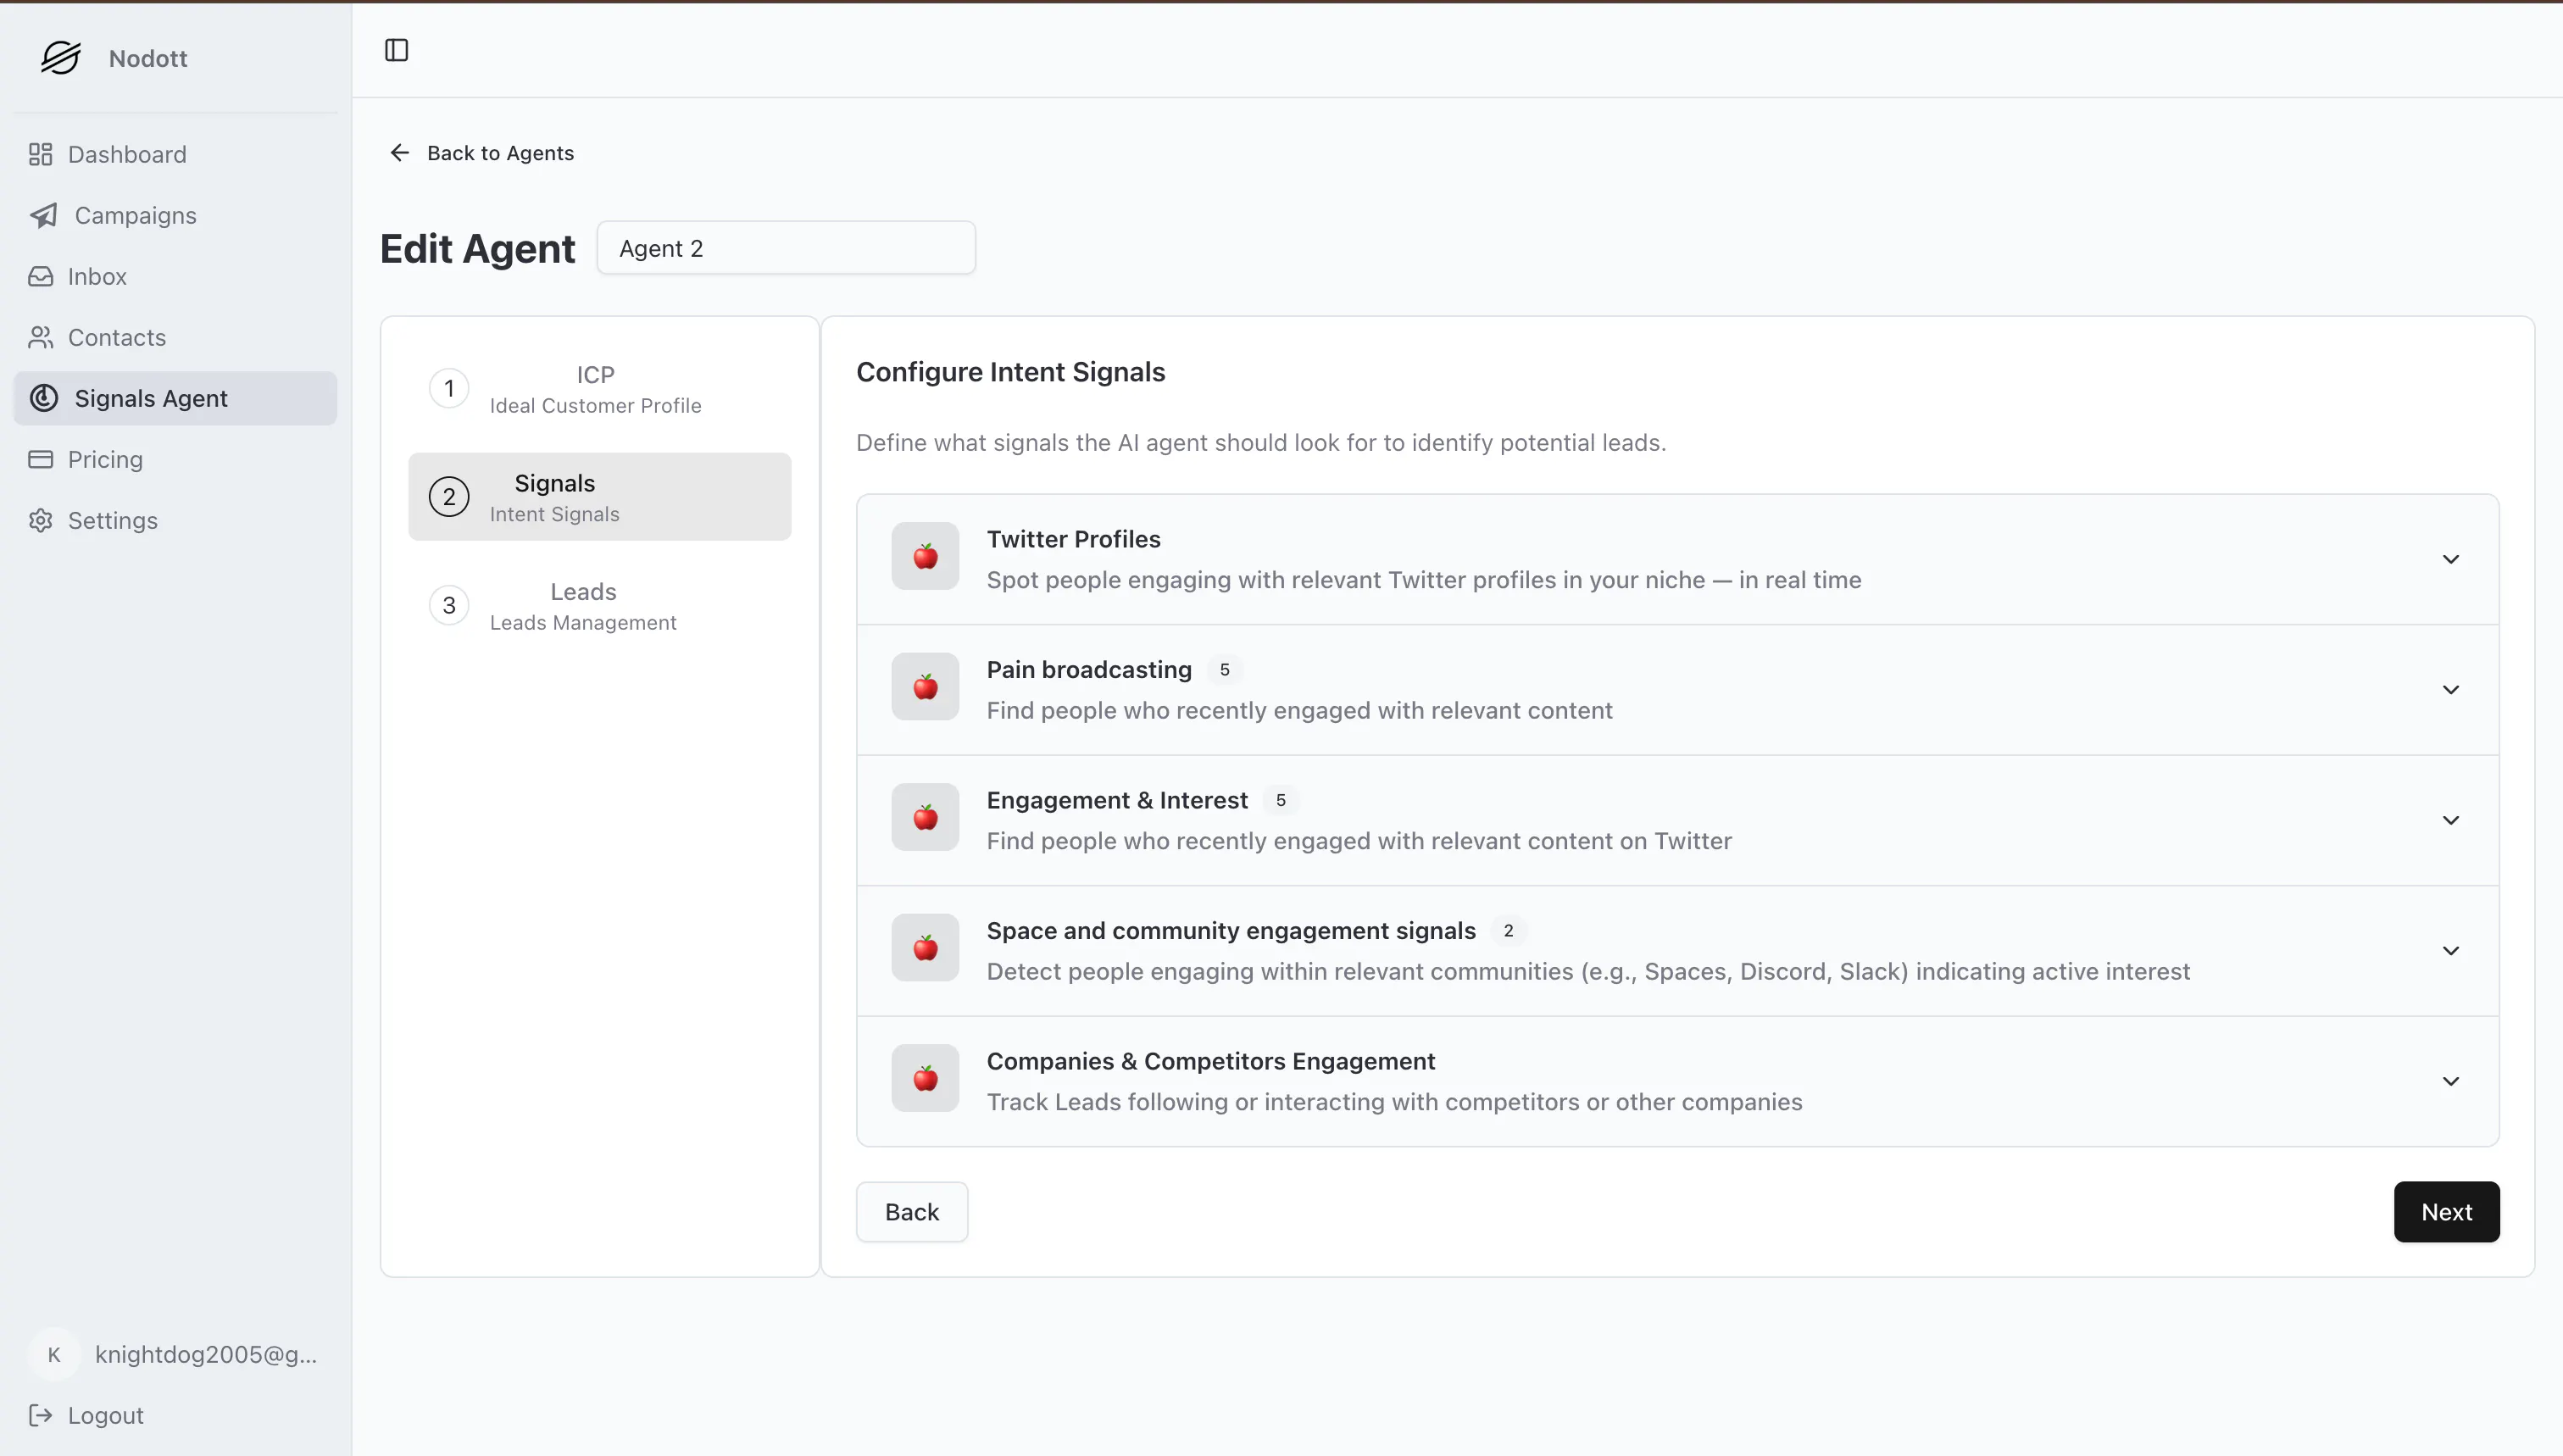This screenshot has height=1456, width=2563.
Task: Expand the Pain broadcasting chevron
Action: point(2450,690)
